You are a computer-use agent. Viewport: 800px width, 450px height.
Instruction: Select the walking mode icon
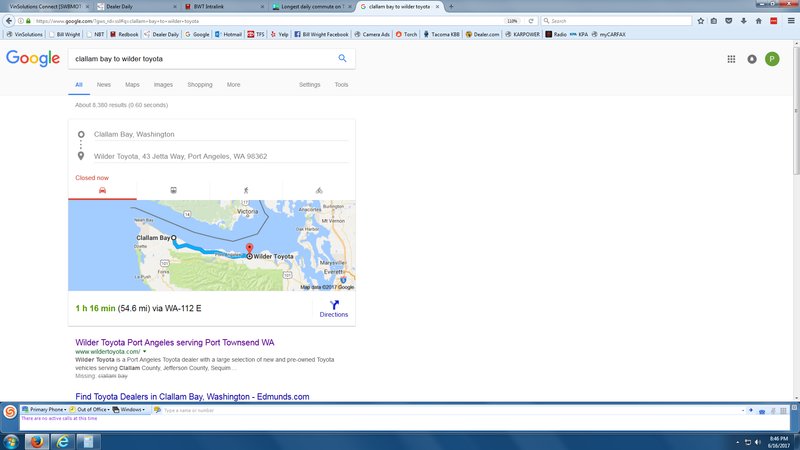[x=246, y=190]
